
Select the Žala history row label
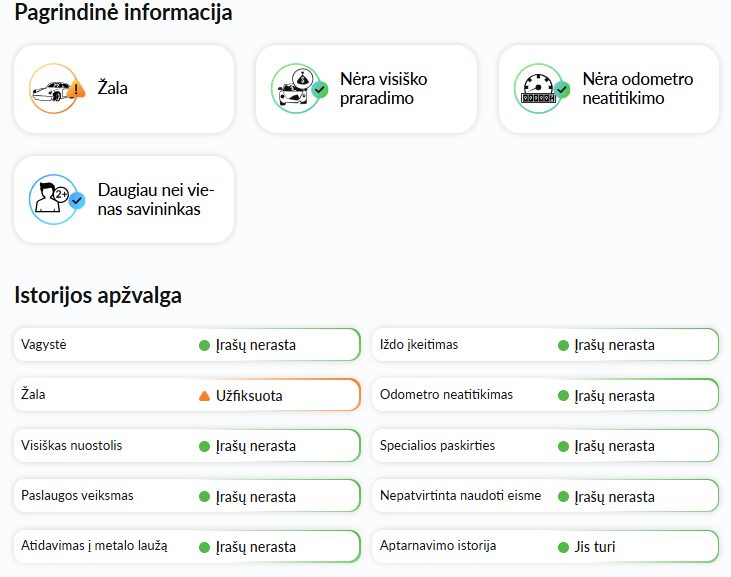33,395
